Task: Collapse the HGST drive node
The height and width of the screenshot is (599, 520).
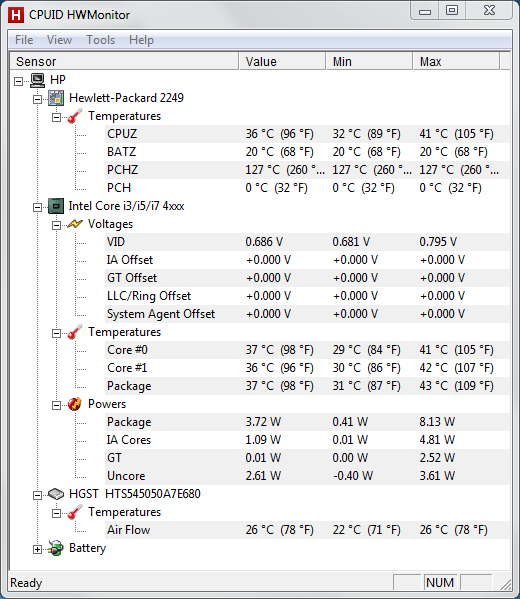Action: pyautogui.click(x=37, y=495)
